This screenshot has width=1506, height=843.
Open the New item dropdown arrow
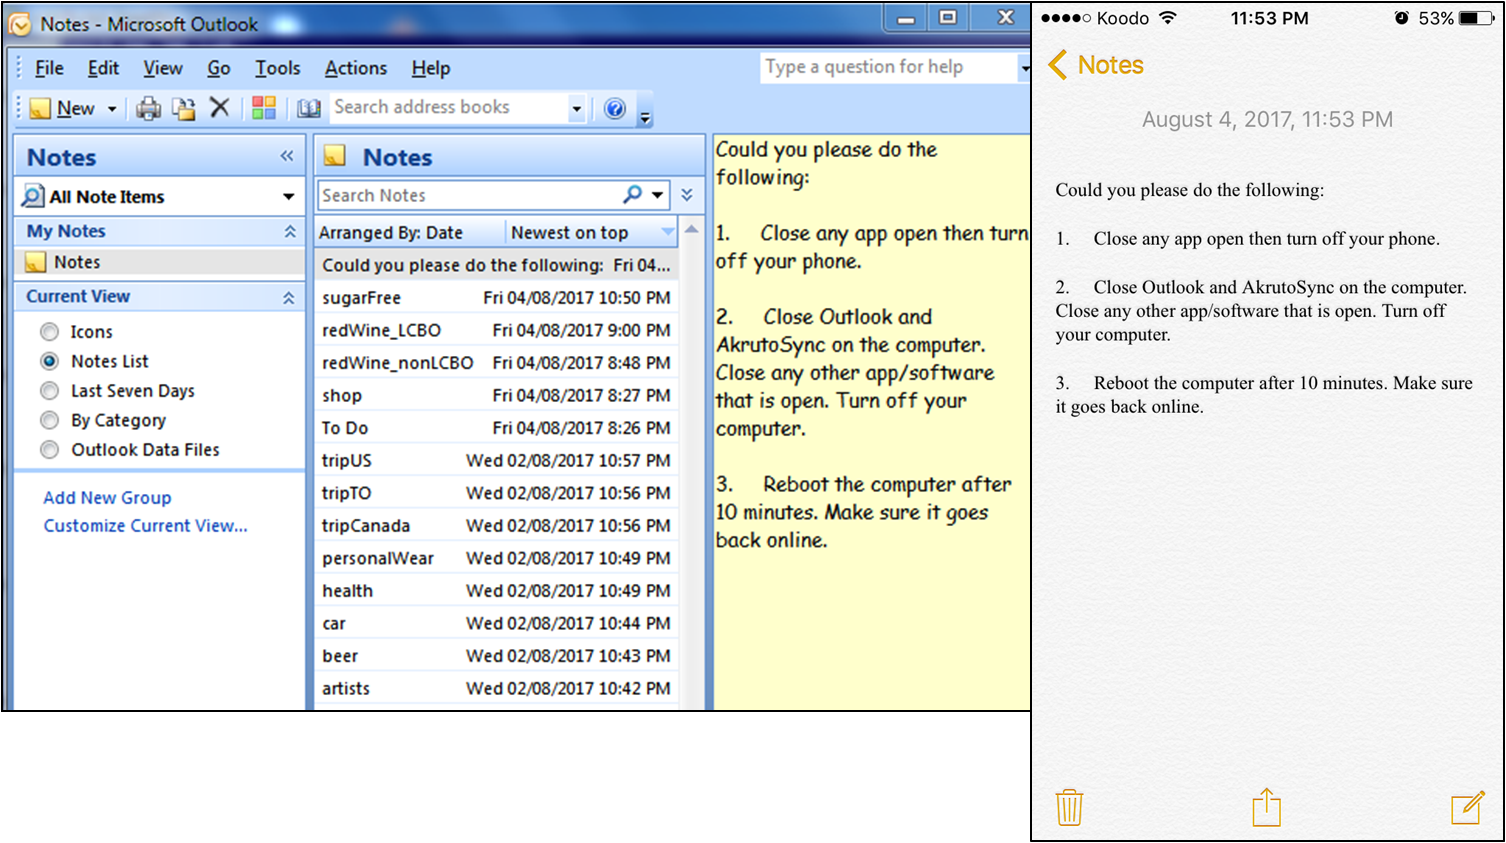[112, 109]
